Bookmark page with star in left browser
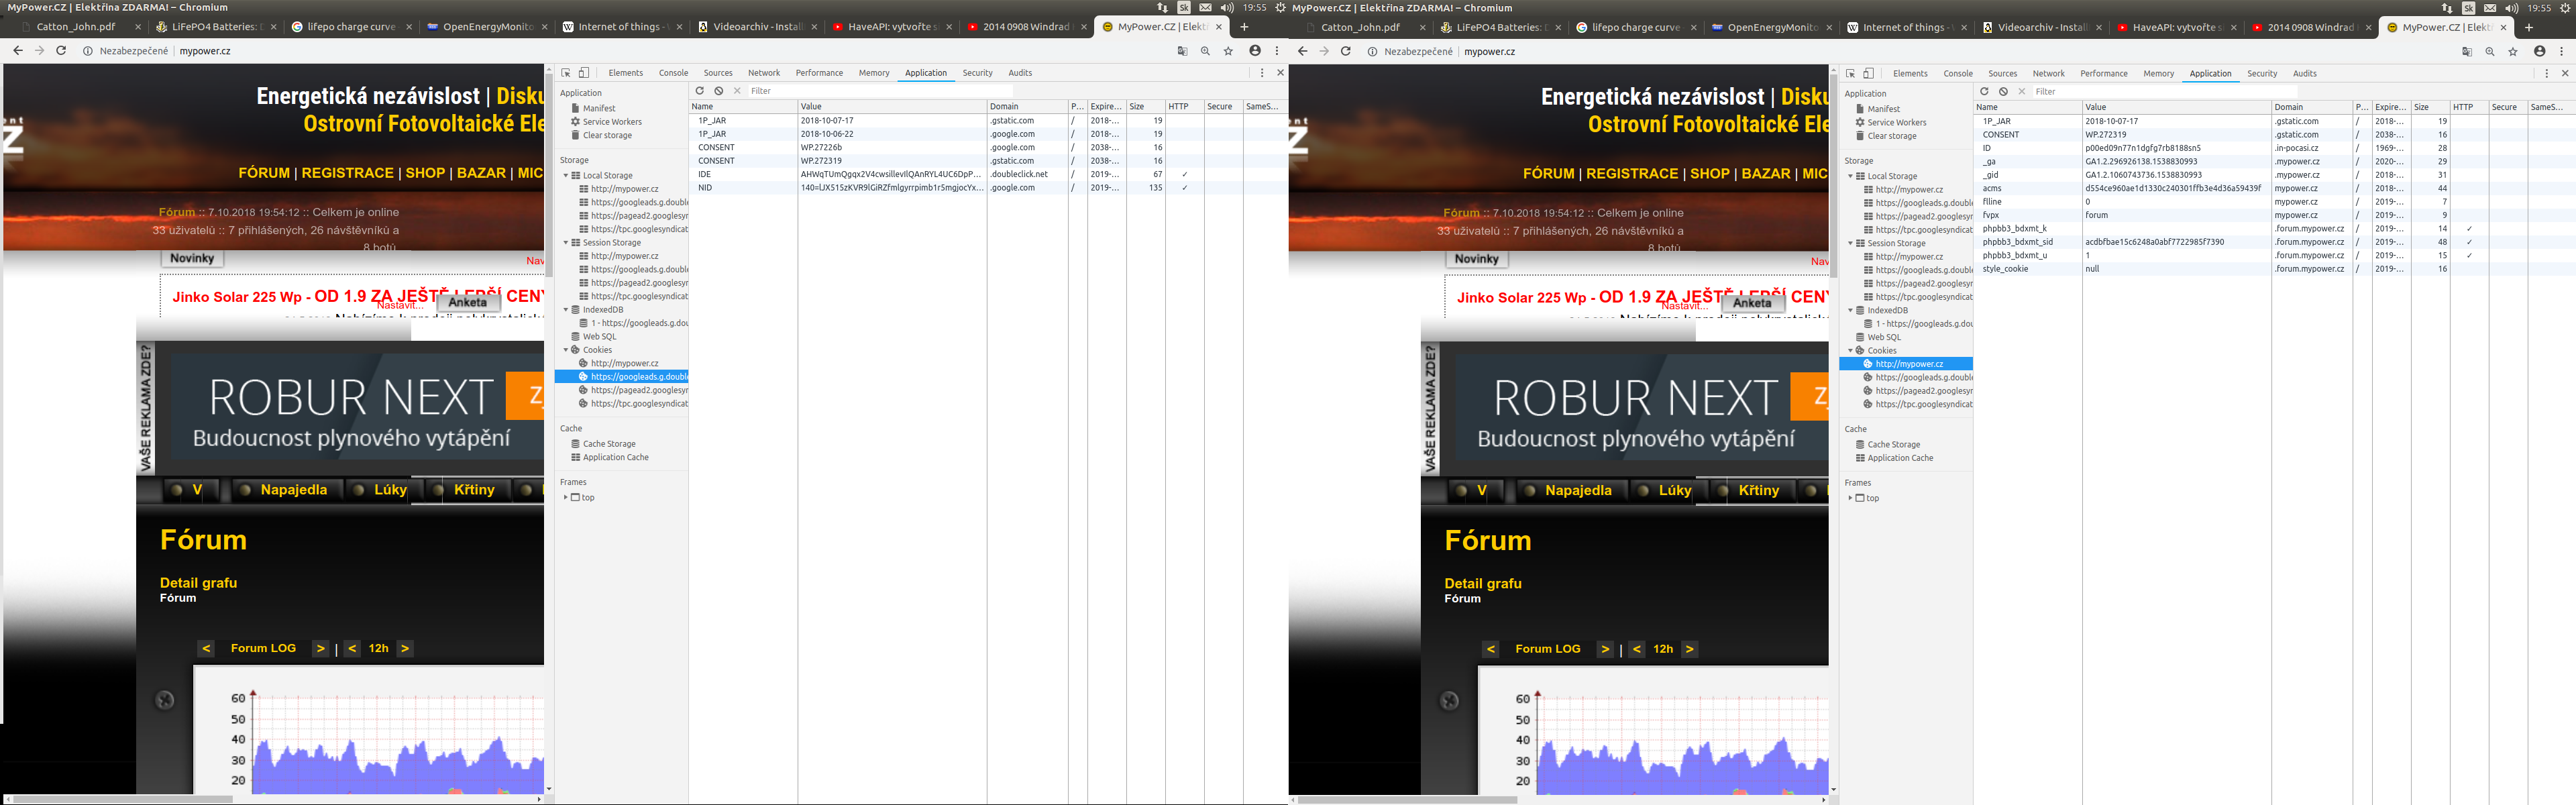 tap(1228, 51)
